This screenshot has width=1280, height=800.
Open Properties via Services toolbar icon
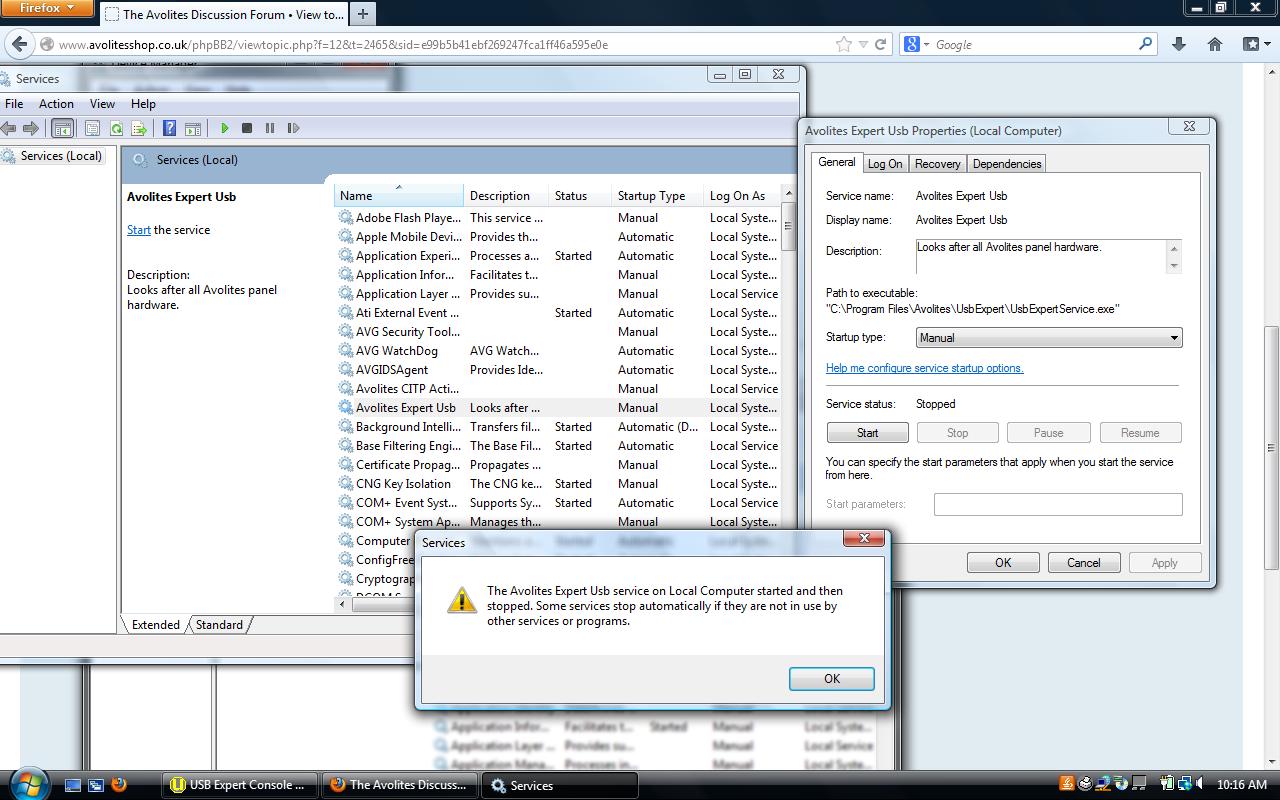point(92,128)
